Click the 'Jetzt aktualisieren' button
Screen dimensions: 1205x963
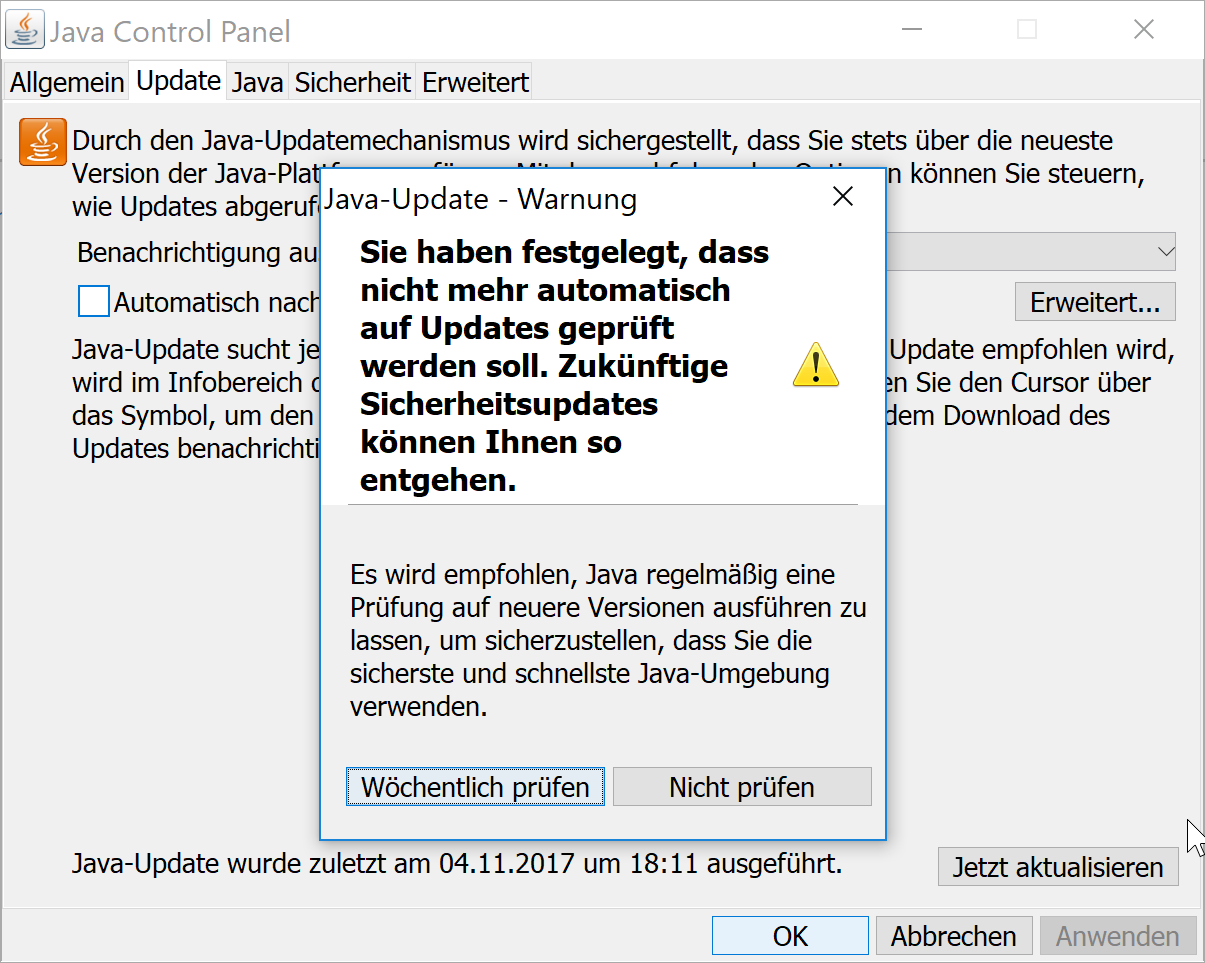tap(1058, 867)
